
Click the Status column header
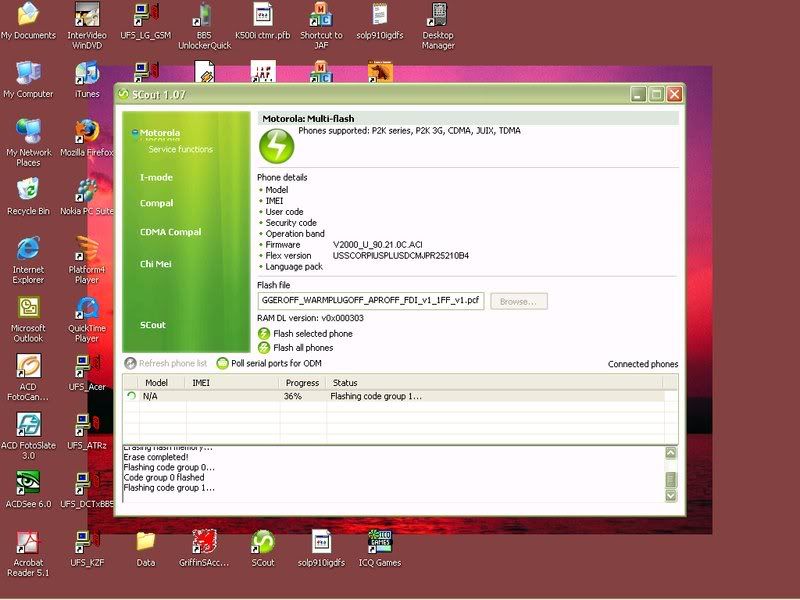coord(494,383)
